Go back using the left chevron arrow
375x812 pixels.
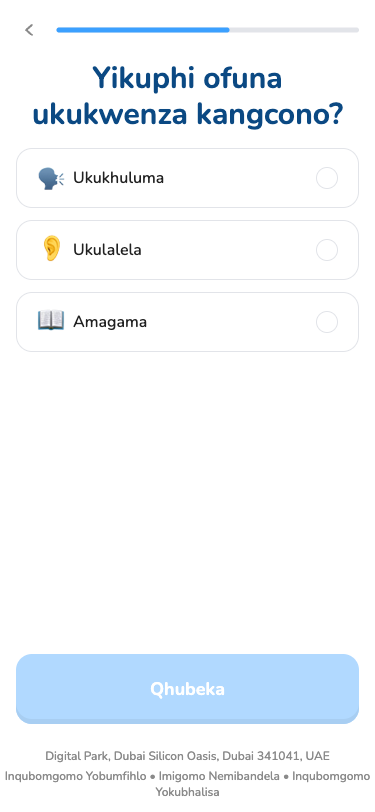(30, 30)
